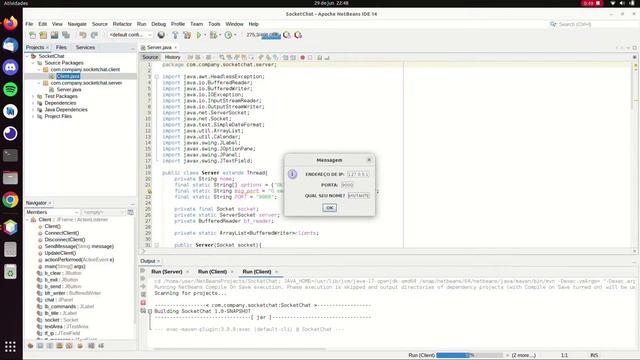Click the Server.java editor tab

pos(159,47)
